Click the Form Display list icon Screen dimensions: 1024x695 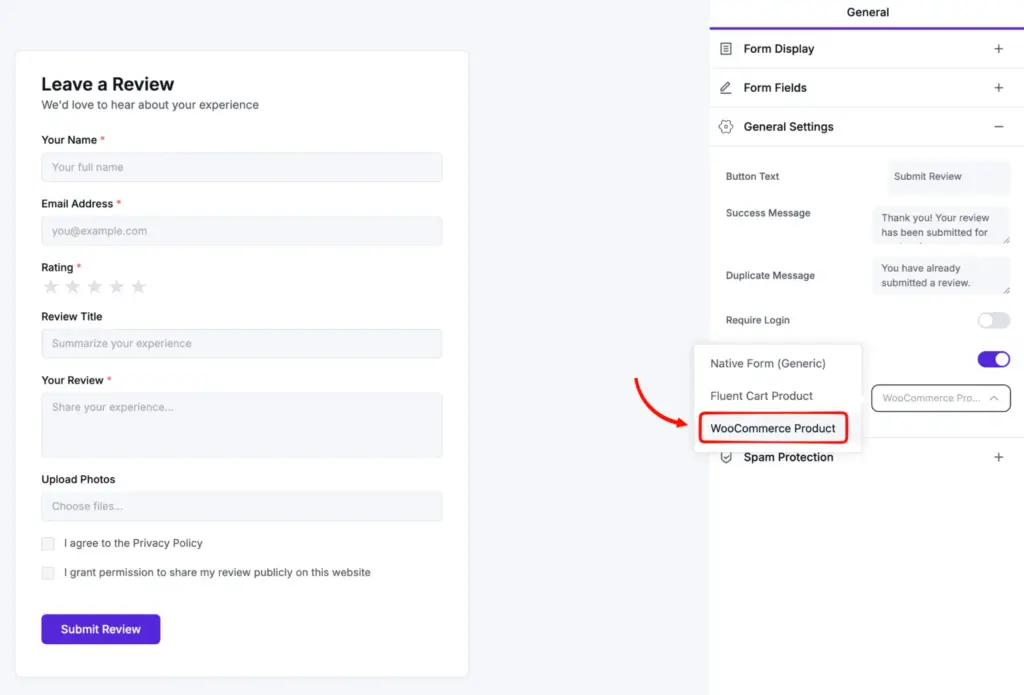point(726,49)
